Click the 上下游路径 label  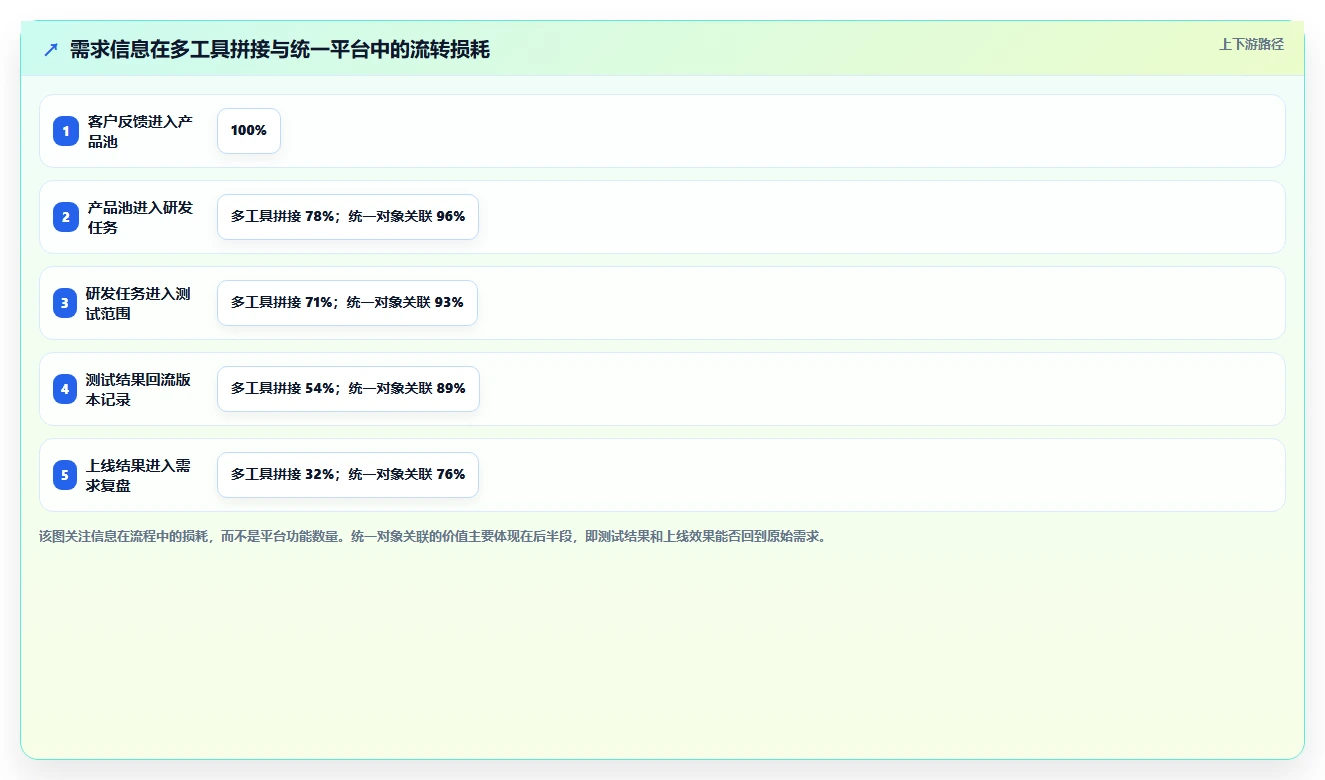1251,44
